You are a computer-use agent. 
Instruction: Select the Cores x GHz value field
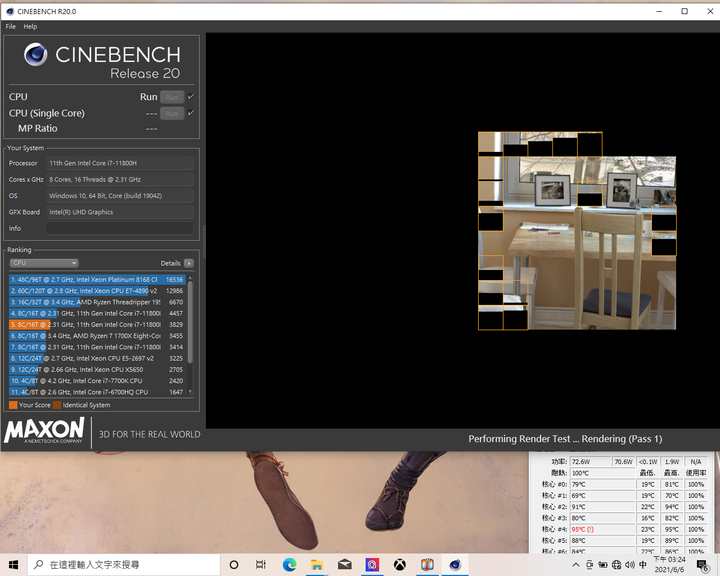[120, 180]
